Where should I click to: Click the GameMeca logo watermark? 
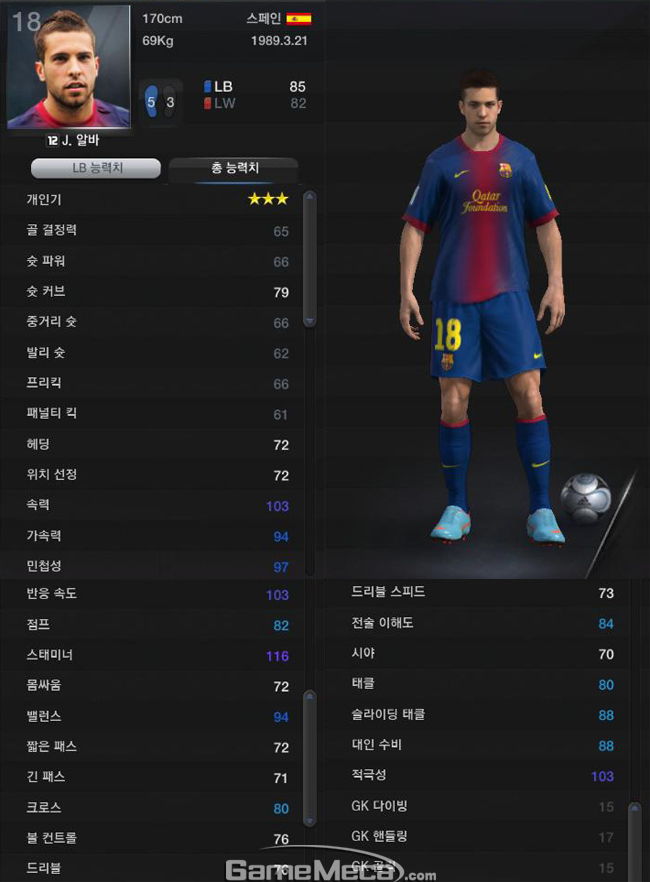pyautogui.click(x=331, y=870)
